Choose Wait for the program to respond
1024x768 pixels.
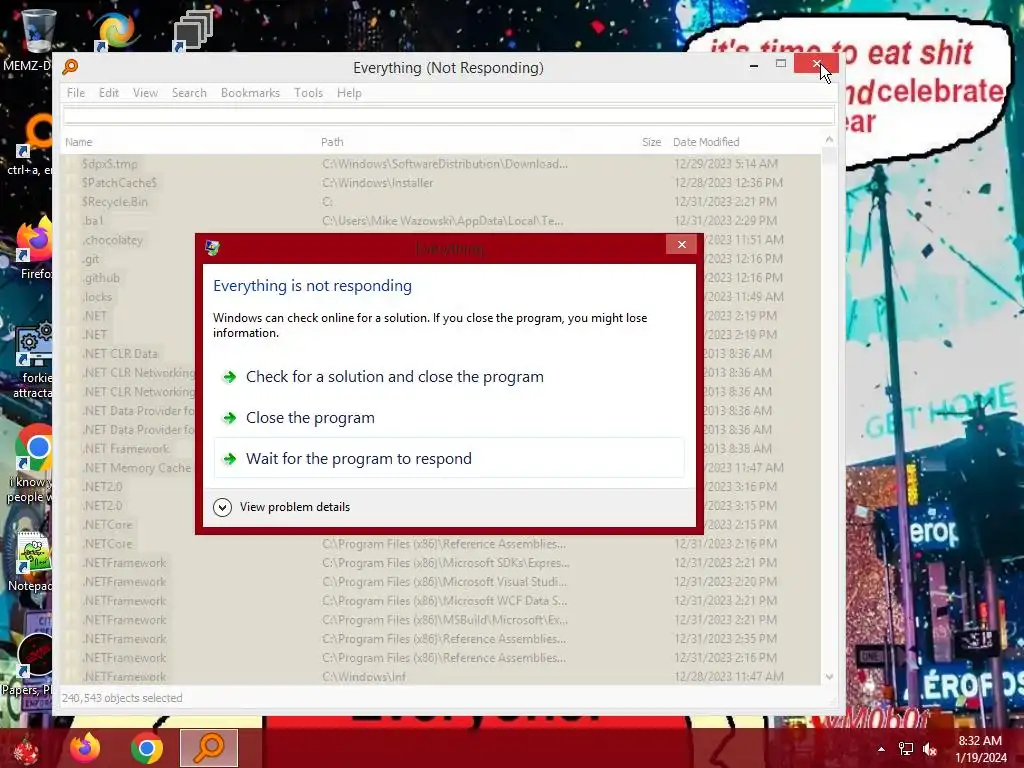tap(449, 458)
